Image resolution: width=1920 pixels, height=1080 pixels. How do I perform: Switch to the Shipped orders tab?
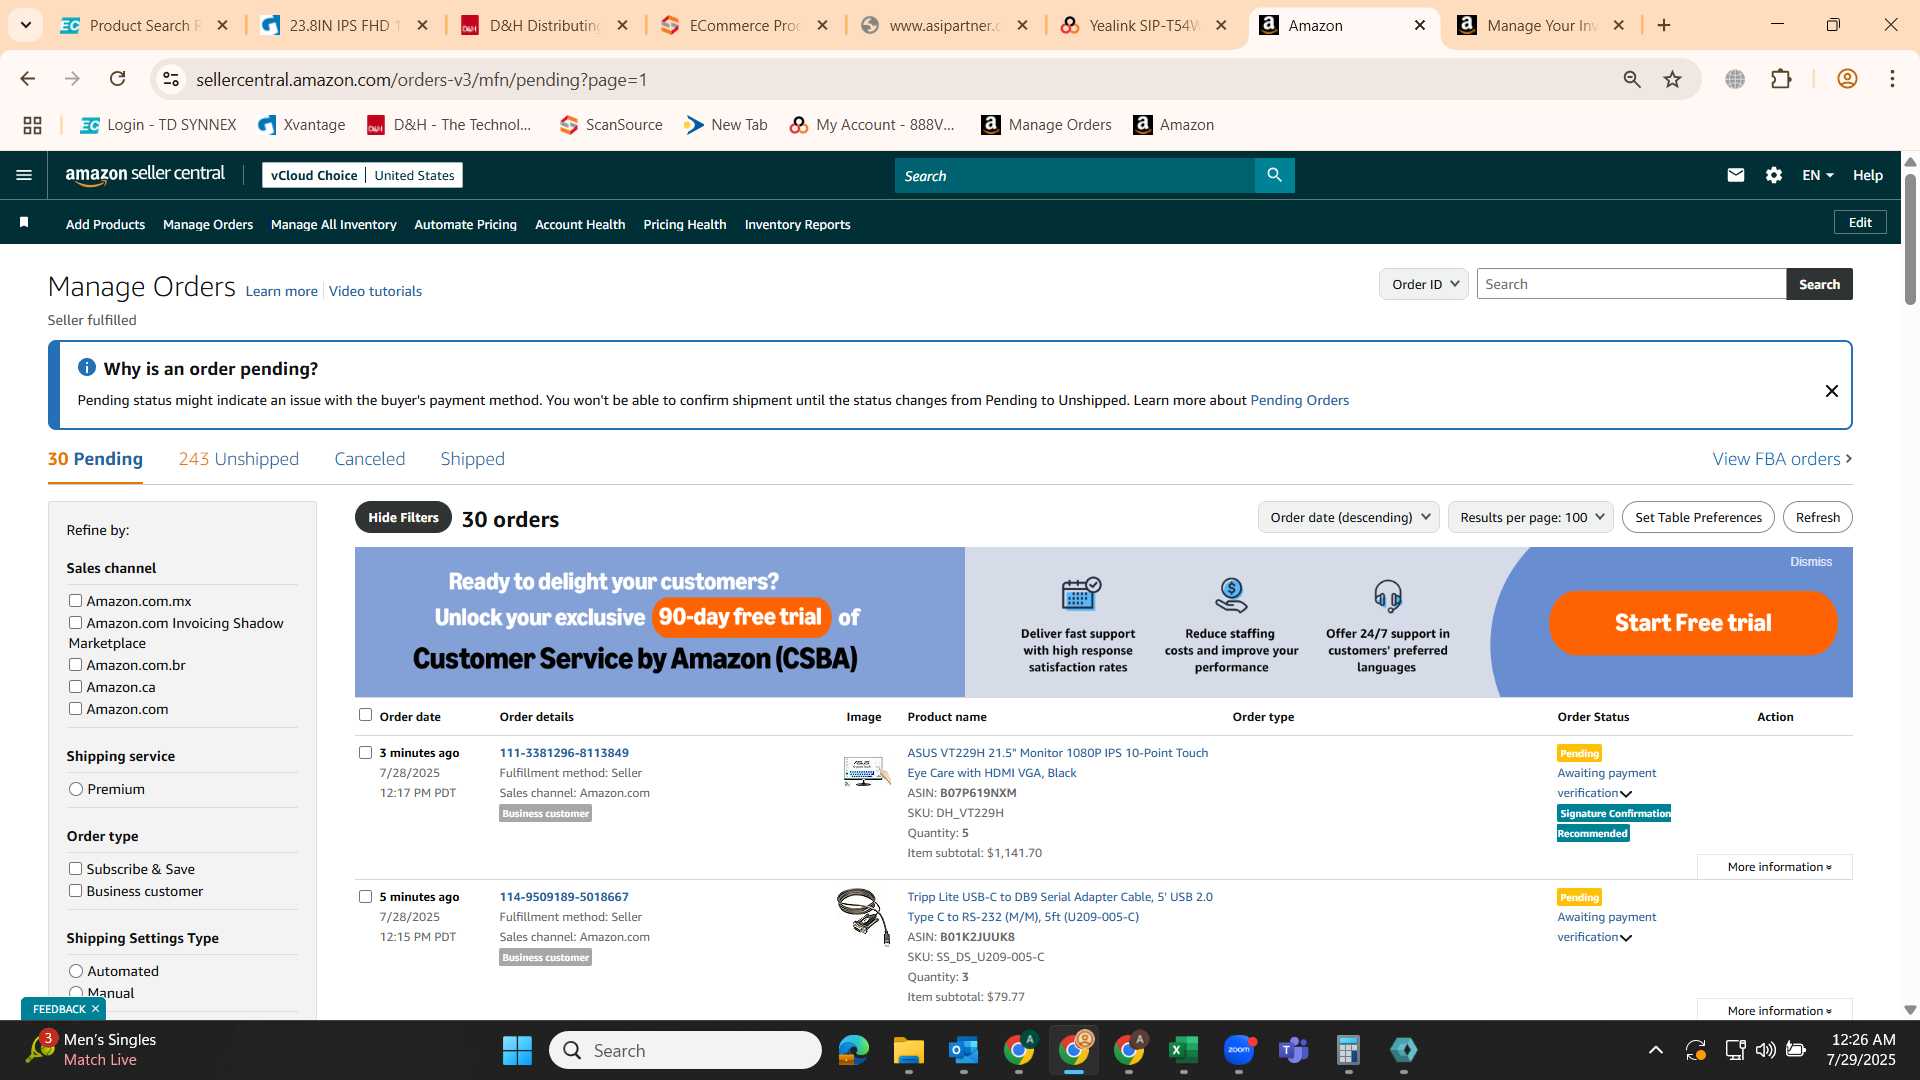(472, 459)
